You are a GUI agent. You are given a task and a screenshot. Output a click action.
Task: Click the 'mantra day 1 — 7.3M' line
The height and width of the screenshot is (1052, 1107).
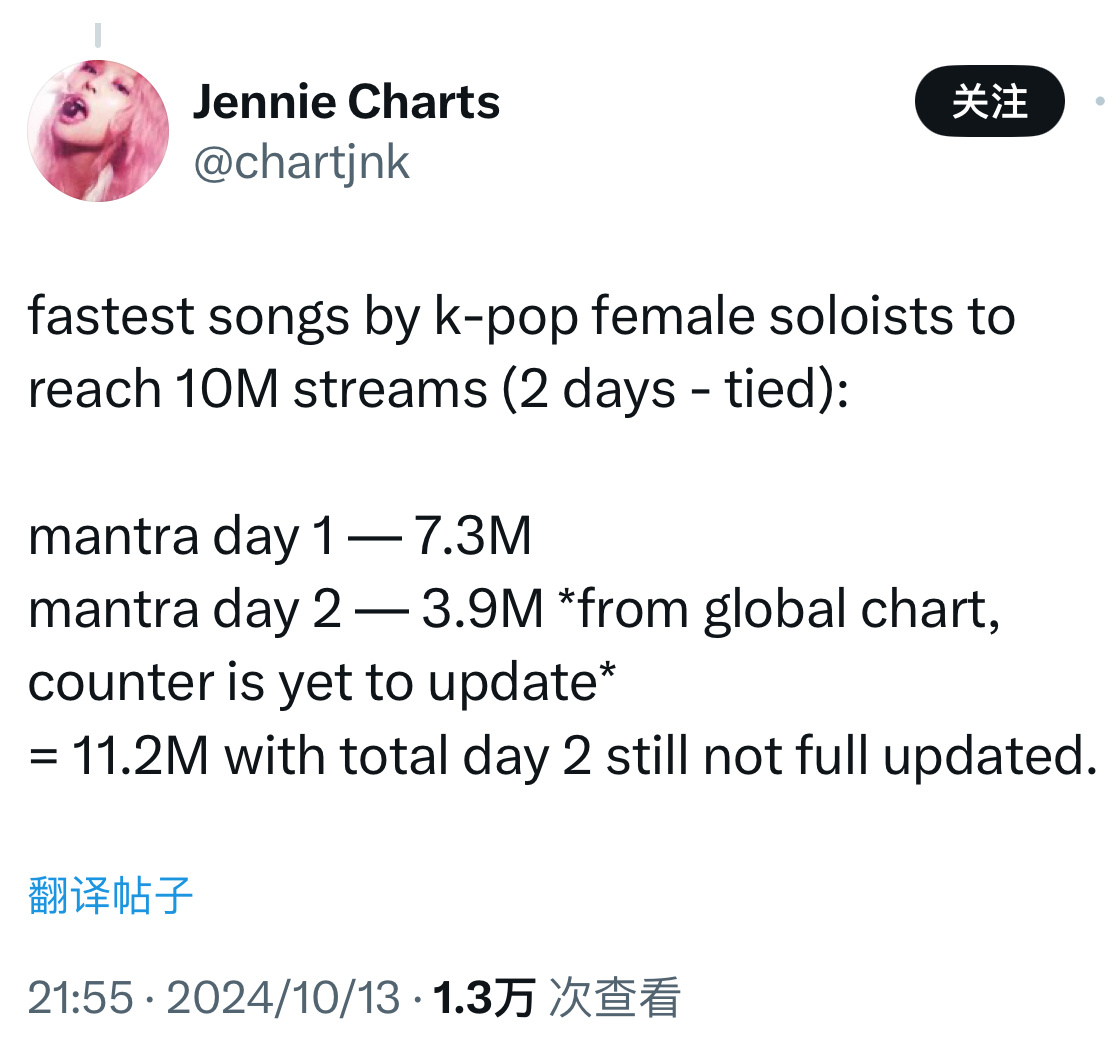click(280, 536)
